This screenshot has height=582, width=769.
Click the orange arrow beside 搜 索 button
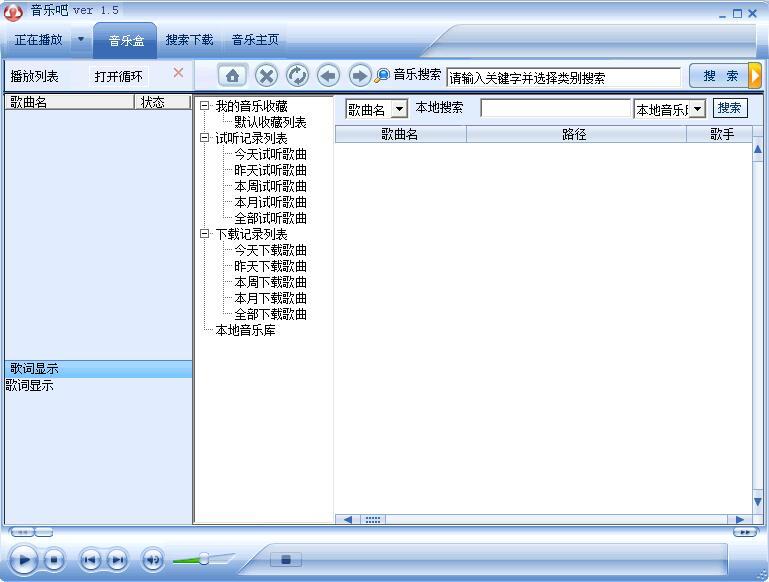[x=755, y=76]
